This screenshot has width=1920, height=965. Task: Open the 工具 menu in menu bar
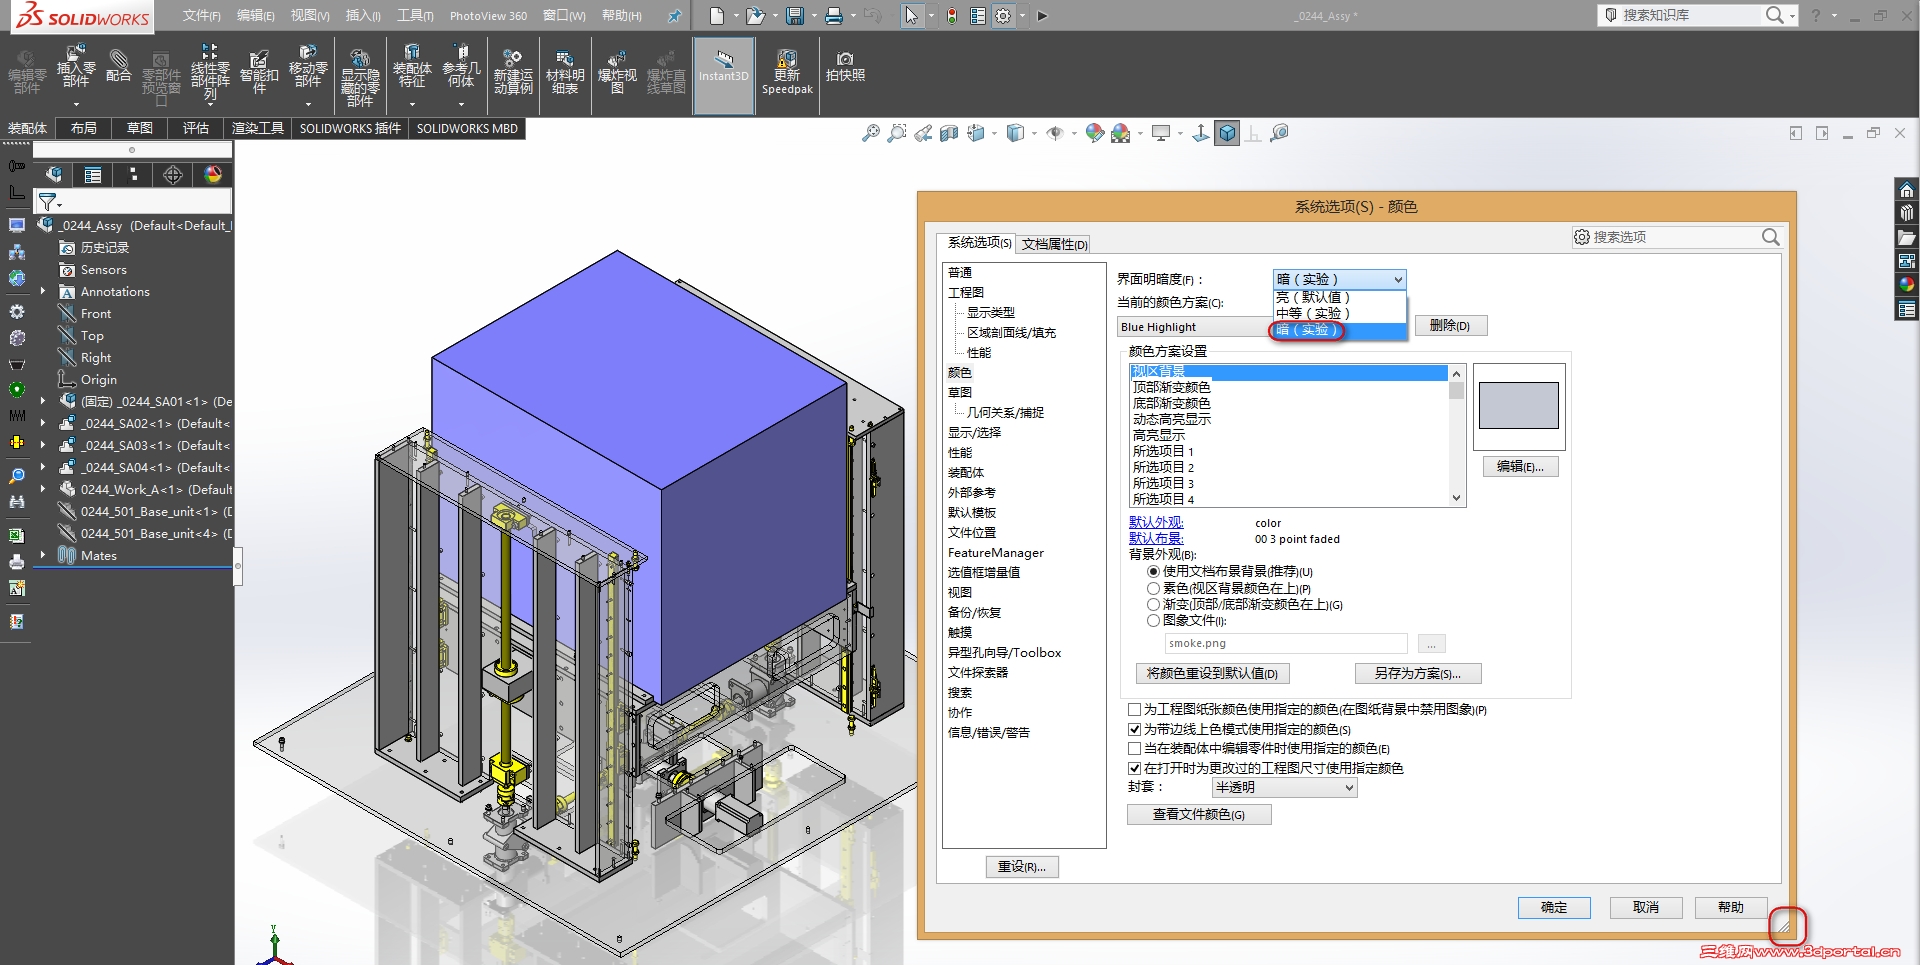415,16
